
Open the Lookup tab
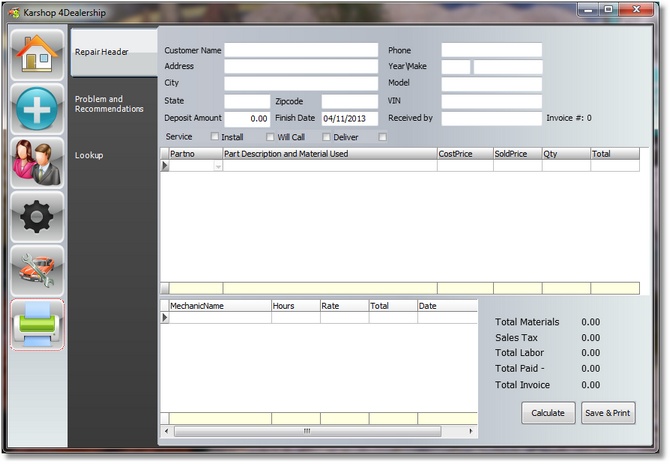(89, 155)
